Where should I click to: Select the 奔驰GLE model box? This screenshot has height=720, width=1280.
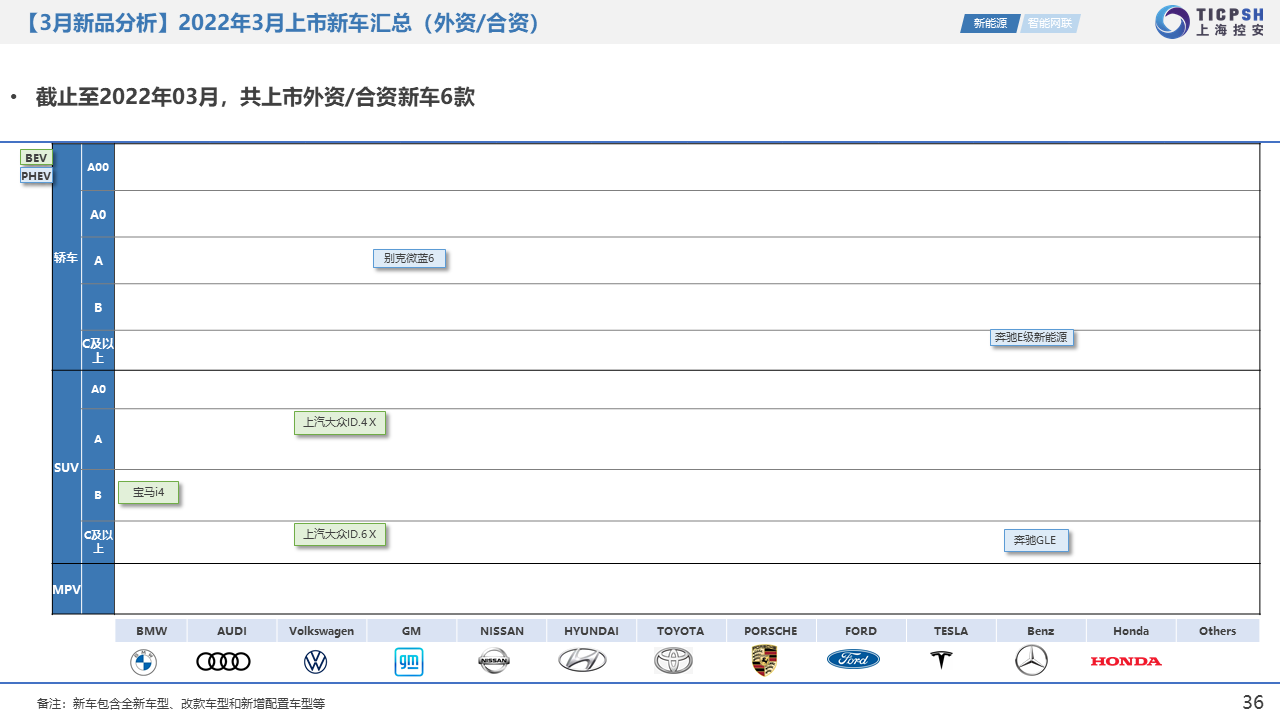pos(1035,540)
